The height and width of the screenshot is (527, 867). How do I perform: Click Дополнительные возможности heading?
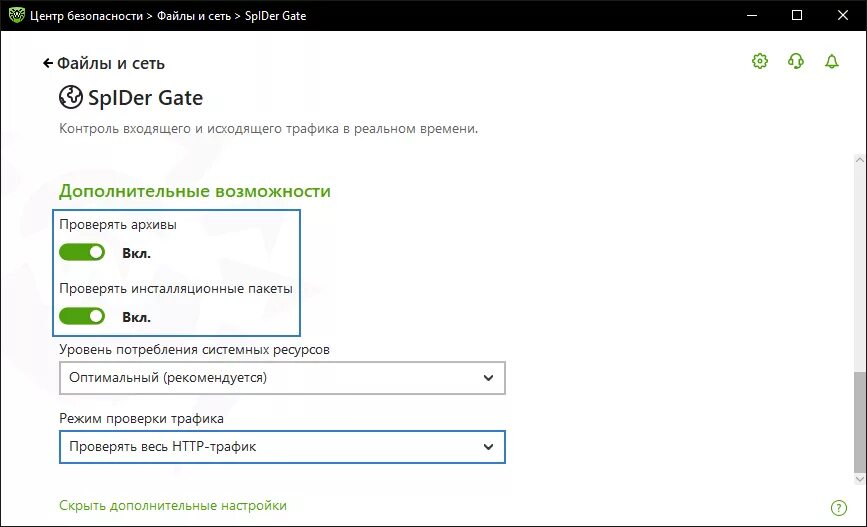(x=195, y=191)
